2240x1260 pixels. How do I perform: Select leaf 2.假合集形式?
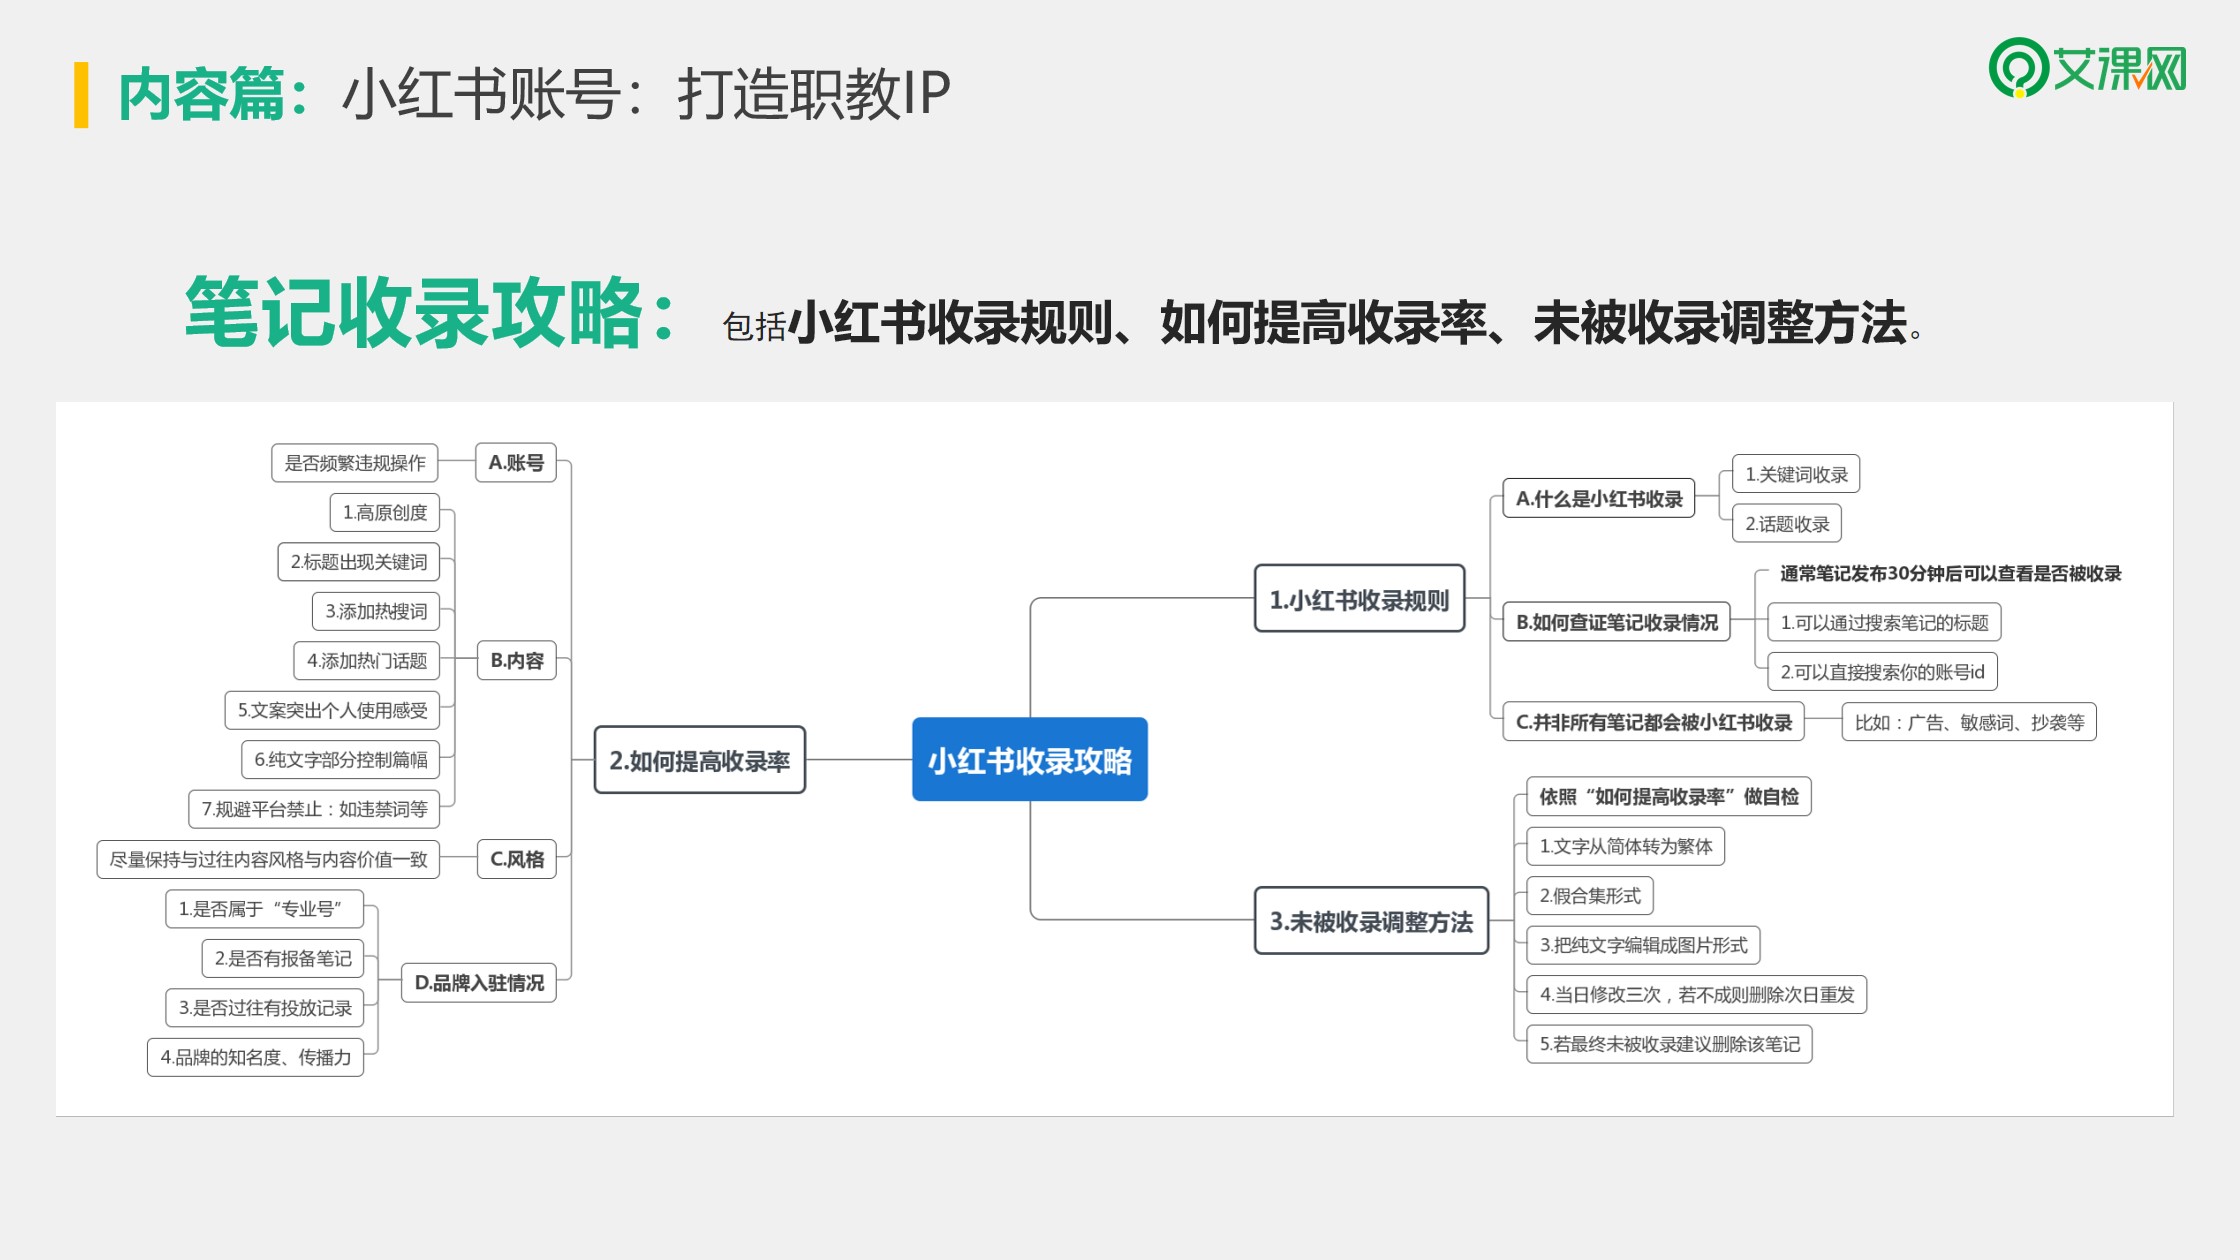click(1590, 896)
